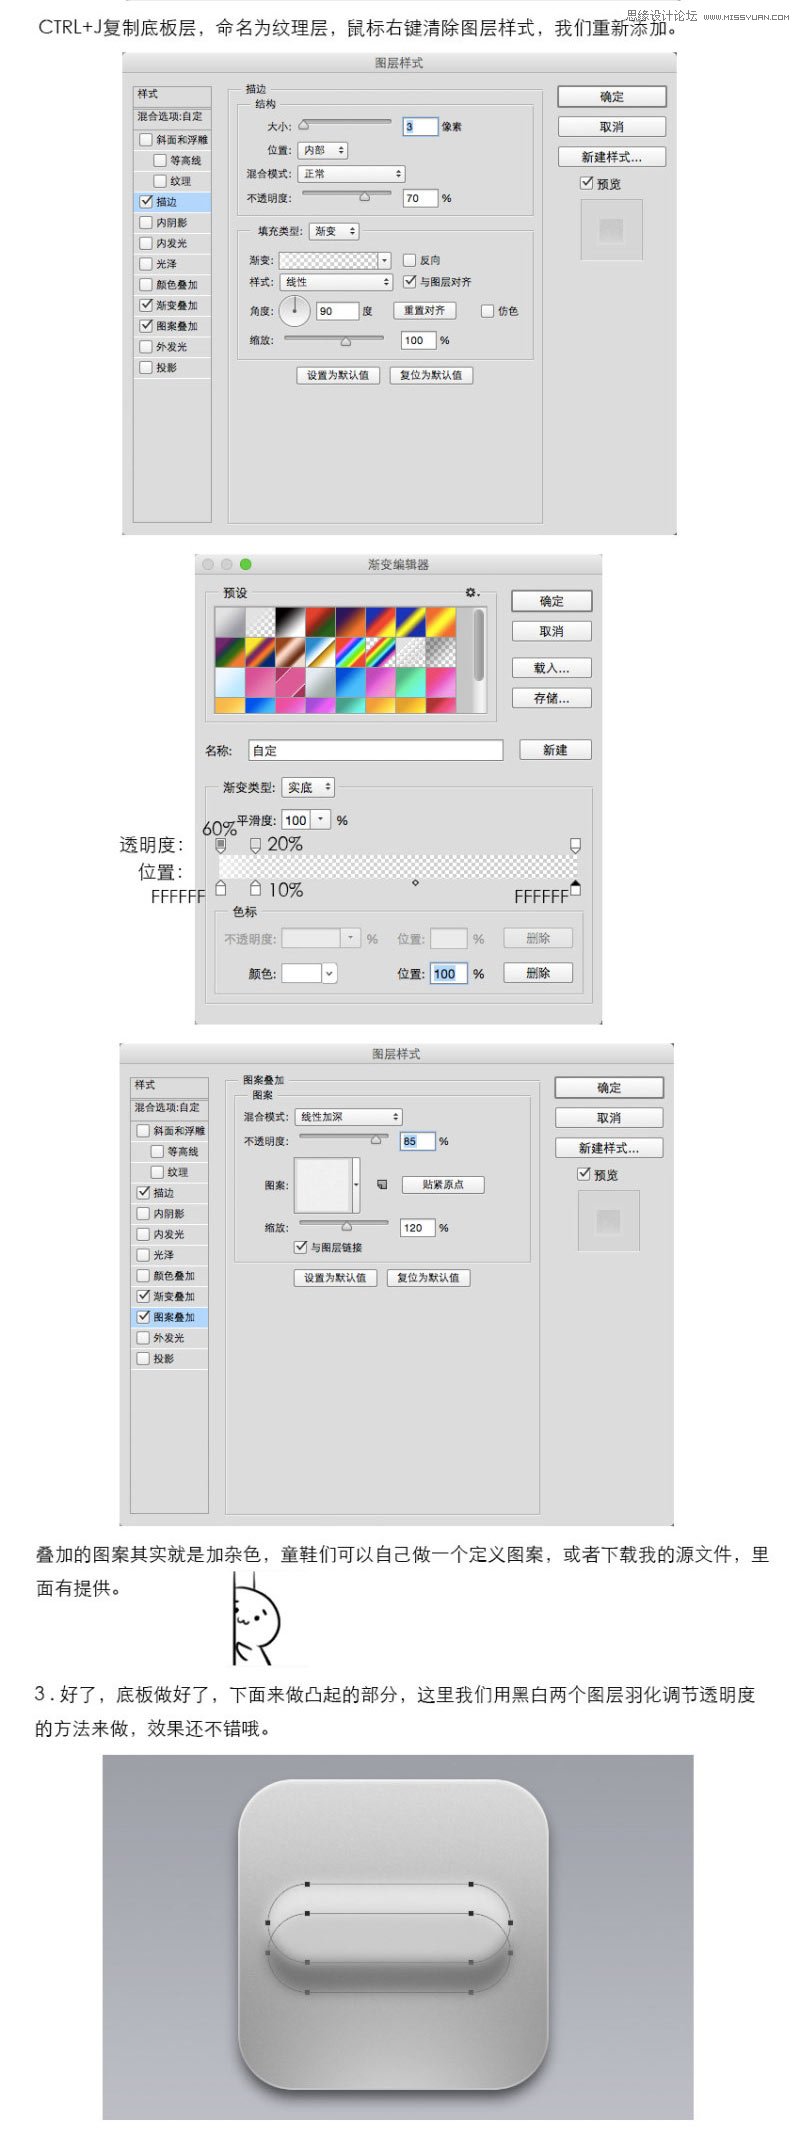800x2142 pixels.
Task: Click Cancel (取消) in the Pattern Overlay dialog
Action: 609,1118
